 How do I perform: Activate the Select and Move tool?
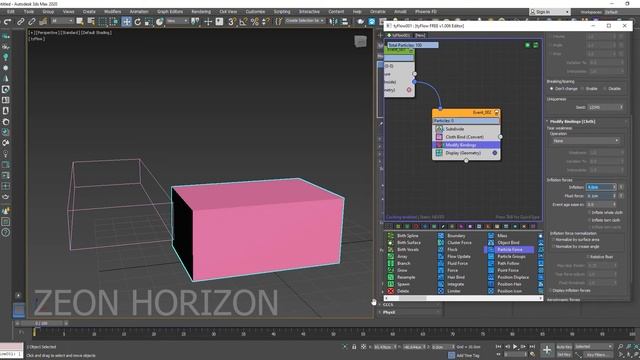click(x=126, y=22)
